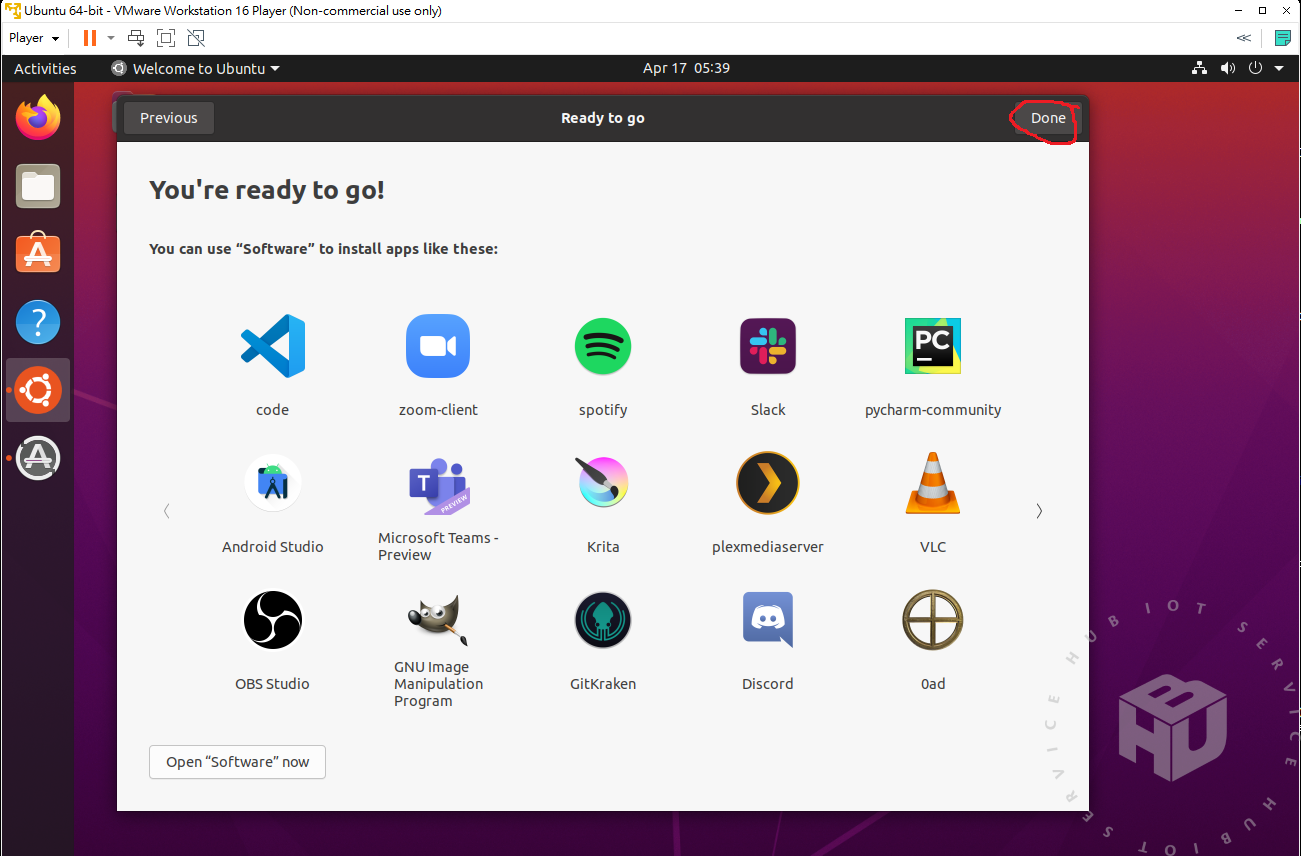Choose the spotify app icon

pyautogui.click(x=603, y=346)
